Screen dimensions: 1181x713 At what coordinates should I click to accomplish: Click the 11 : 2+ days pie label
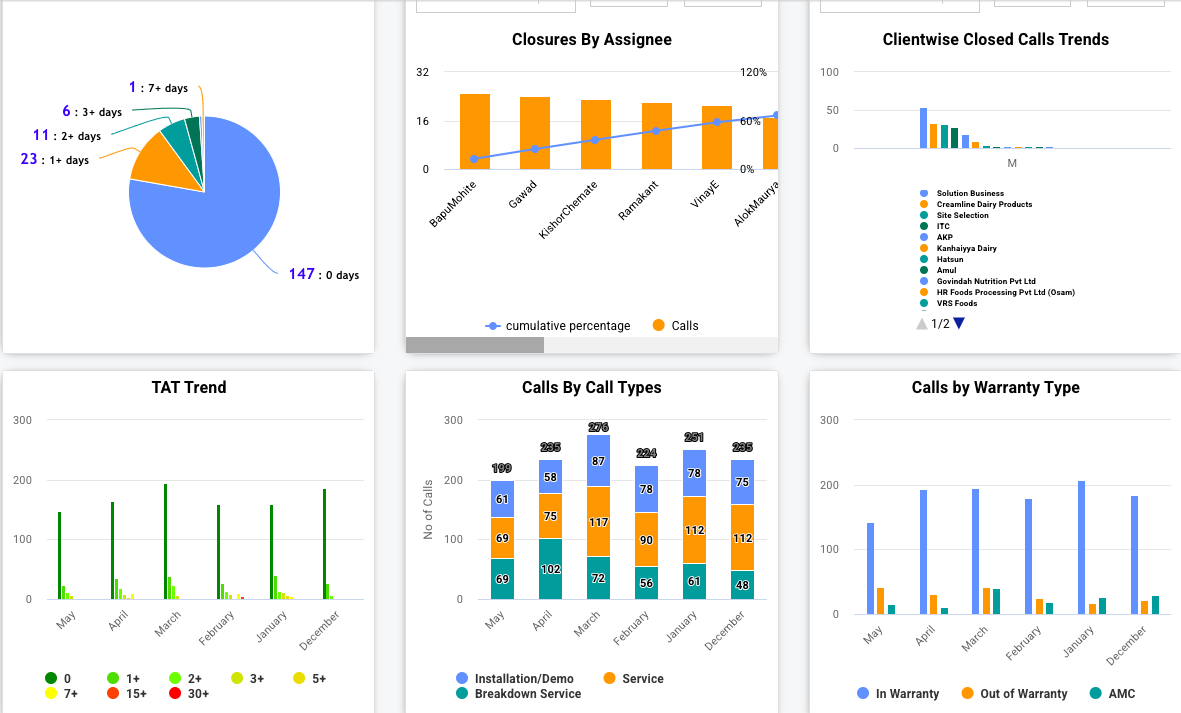point(67,136)
